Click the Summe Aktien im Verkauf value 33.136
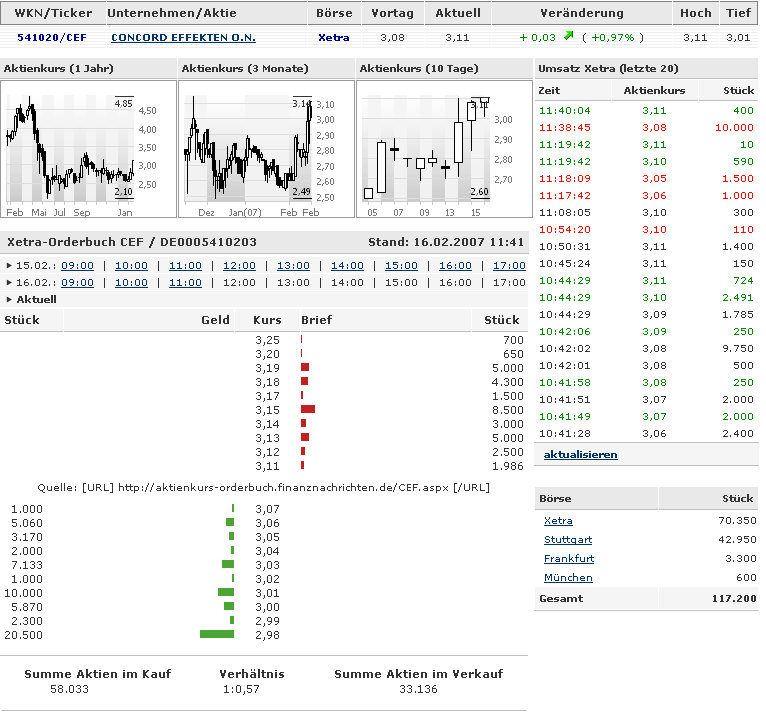766x717 pixels. (418, 690)
